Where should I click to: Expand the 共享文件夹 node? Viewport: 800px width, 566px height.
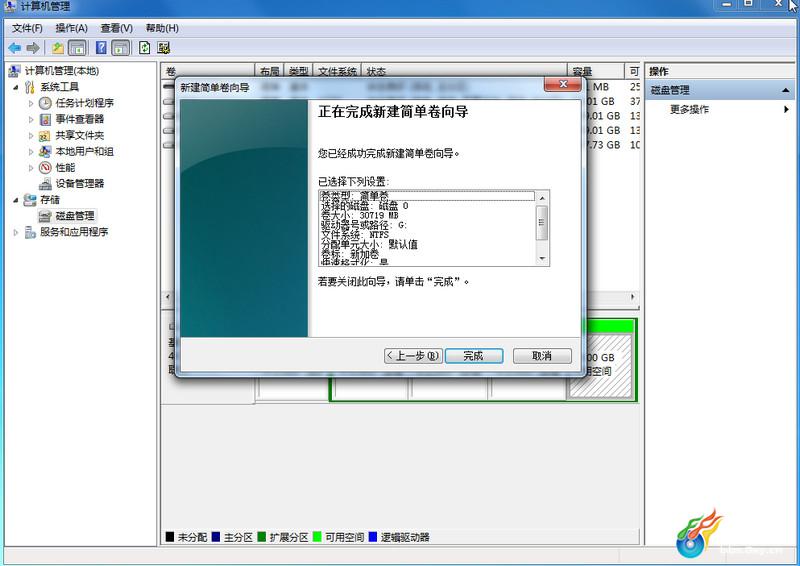tap(31, 136)
